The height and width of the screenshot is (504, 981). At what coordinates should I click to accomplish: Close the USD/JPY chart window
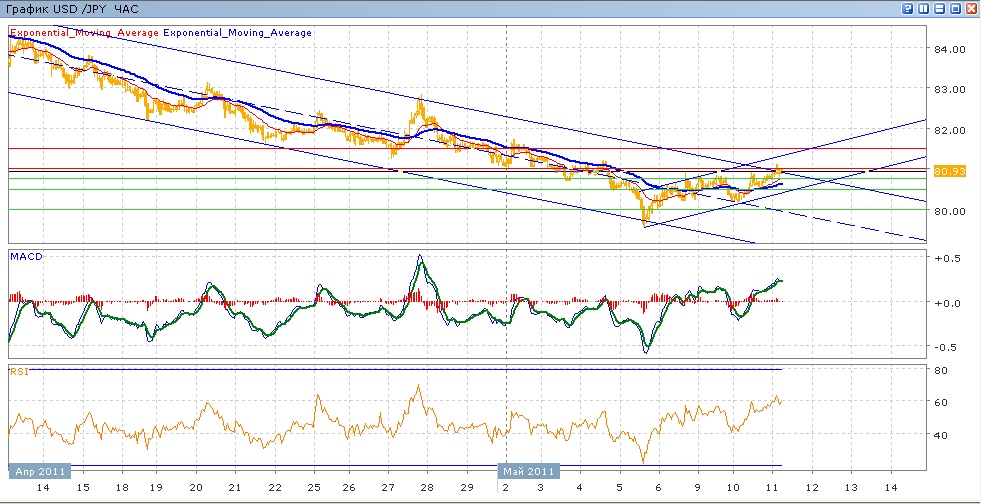pyautogui.click(x=971, y=8)
